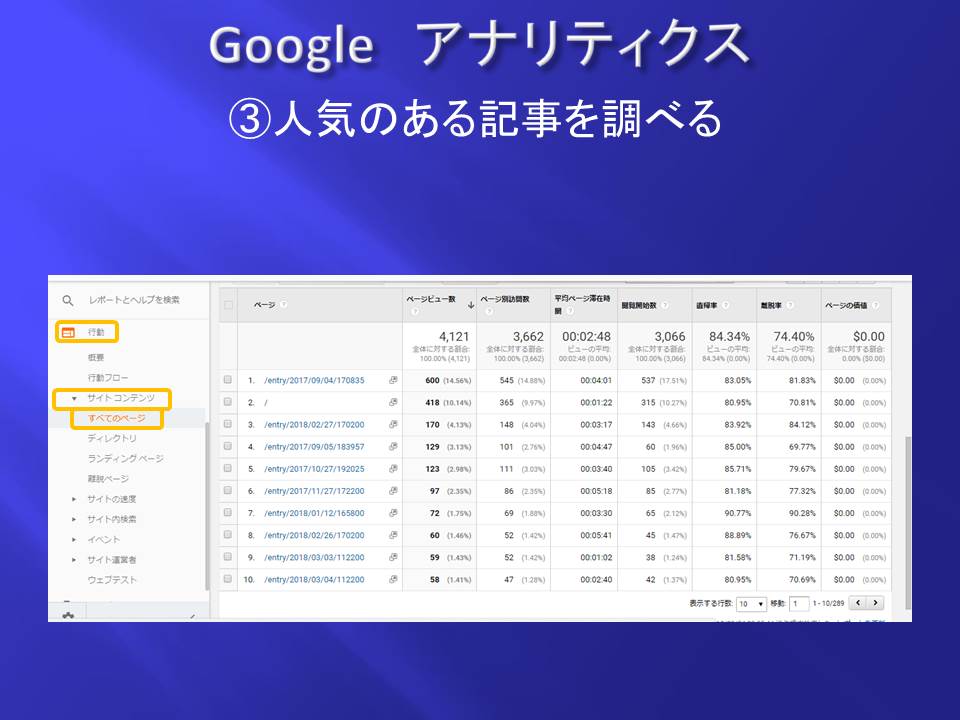
Task: Open external link icon for /entry/2017/09/05/183957
Action: click(x=393, y=446)
